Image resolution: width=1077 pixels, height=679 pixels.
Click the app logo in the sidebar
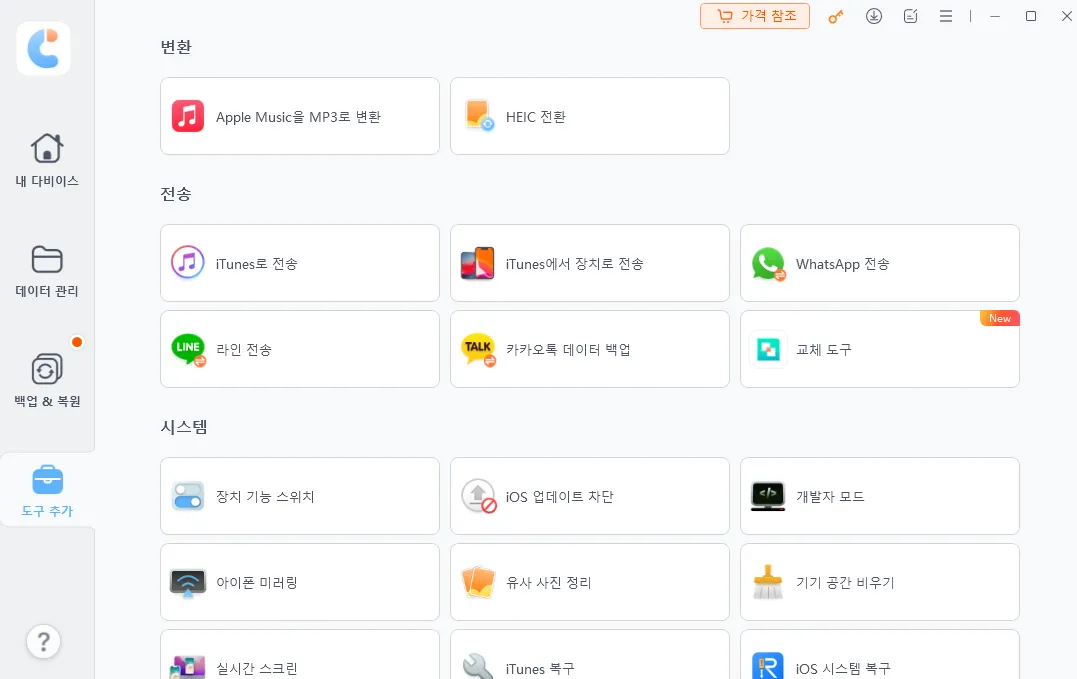tap(43, 49)
